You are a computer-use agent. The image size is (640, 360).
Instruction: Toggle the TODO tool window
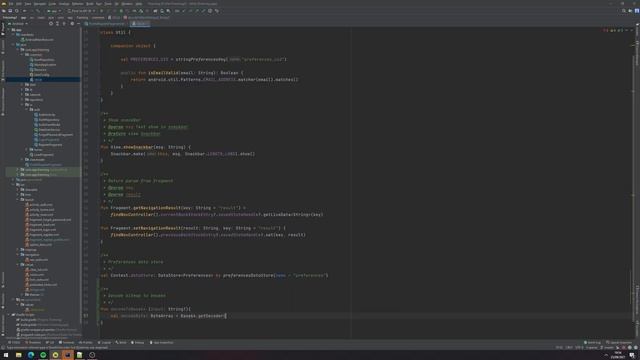click(14, 342)
